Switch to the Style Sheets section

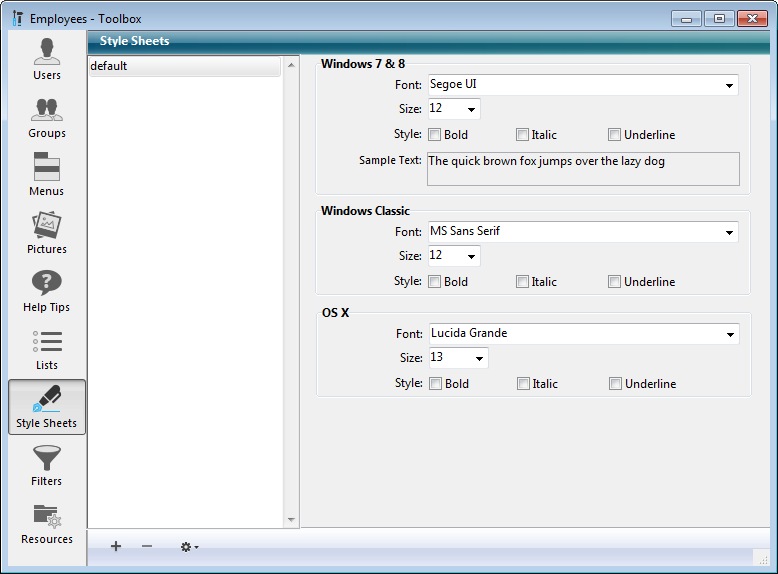tap(46, 407)
